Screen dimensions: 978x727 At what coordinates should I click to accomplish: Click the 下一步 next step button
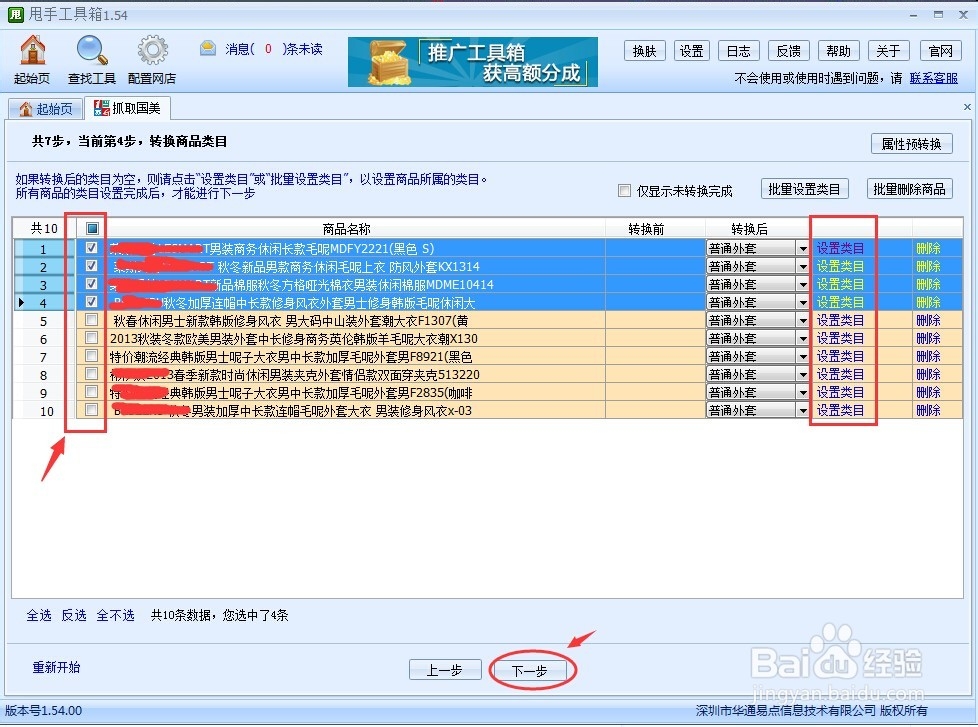pyautogui.click(x=531, y=671)
